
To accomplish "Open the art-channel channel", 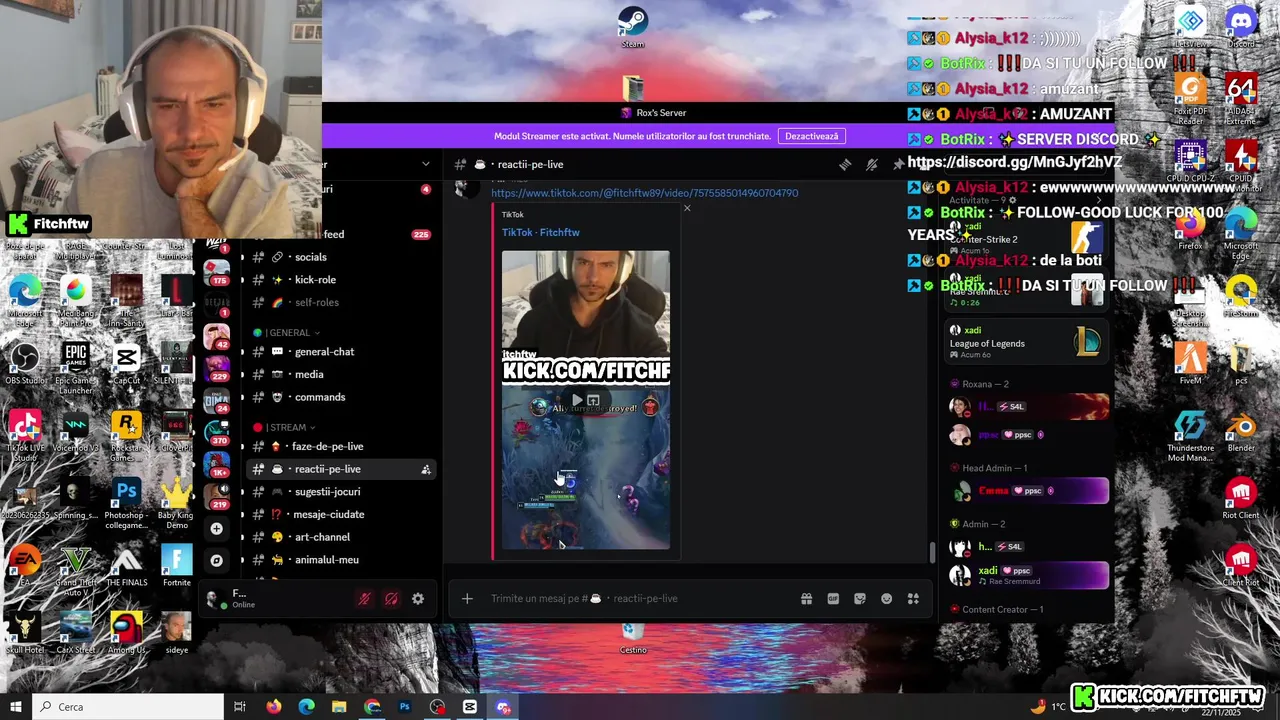I will point(340,537).
